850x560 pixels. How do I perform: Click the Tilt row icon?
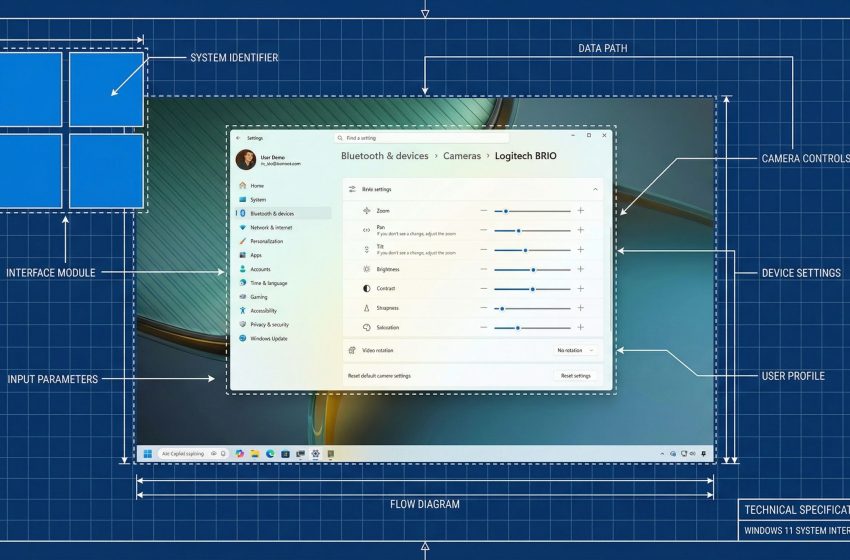(366, 249)
